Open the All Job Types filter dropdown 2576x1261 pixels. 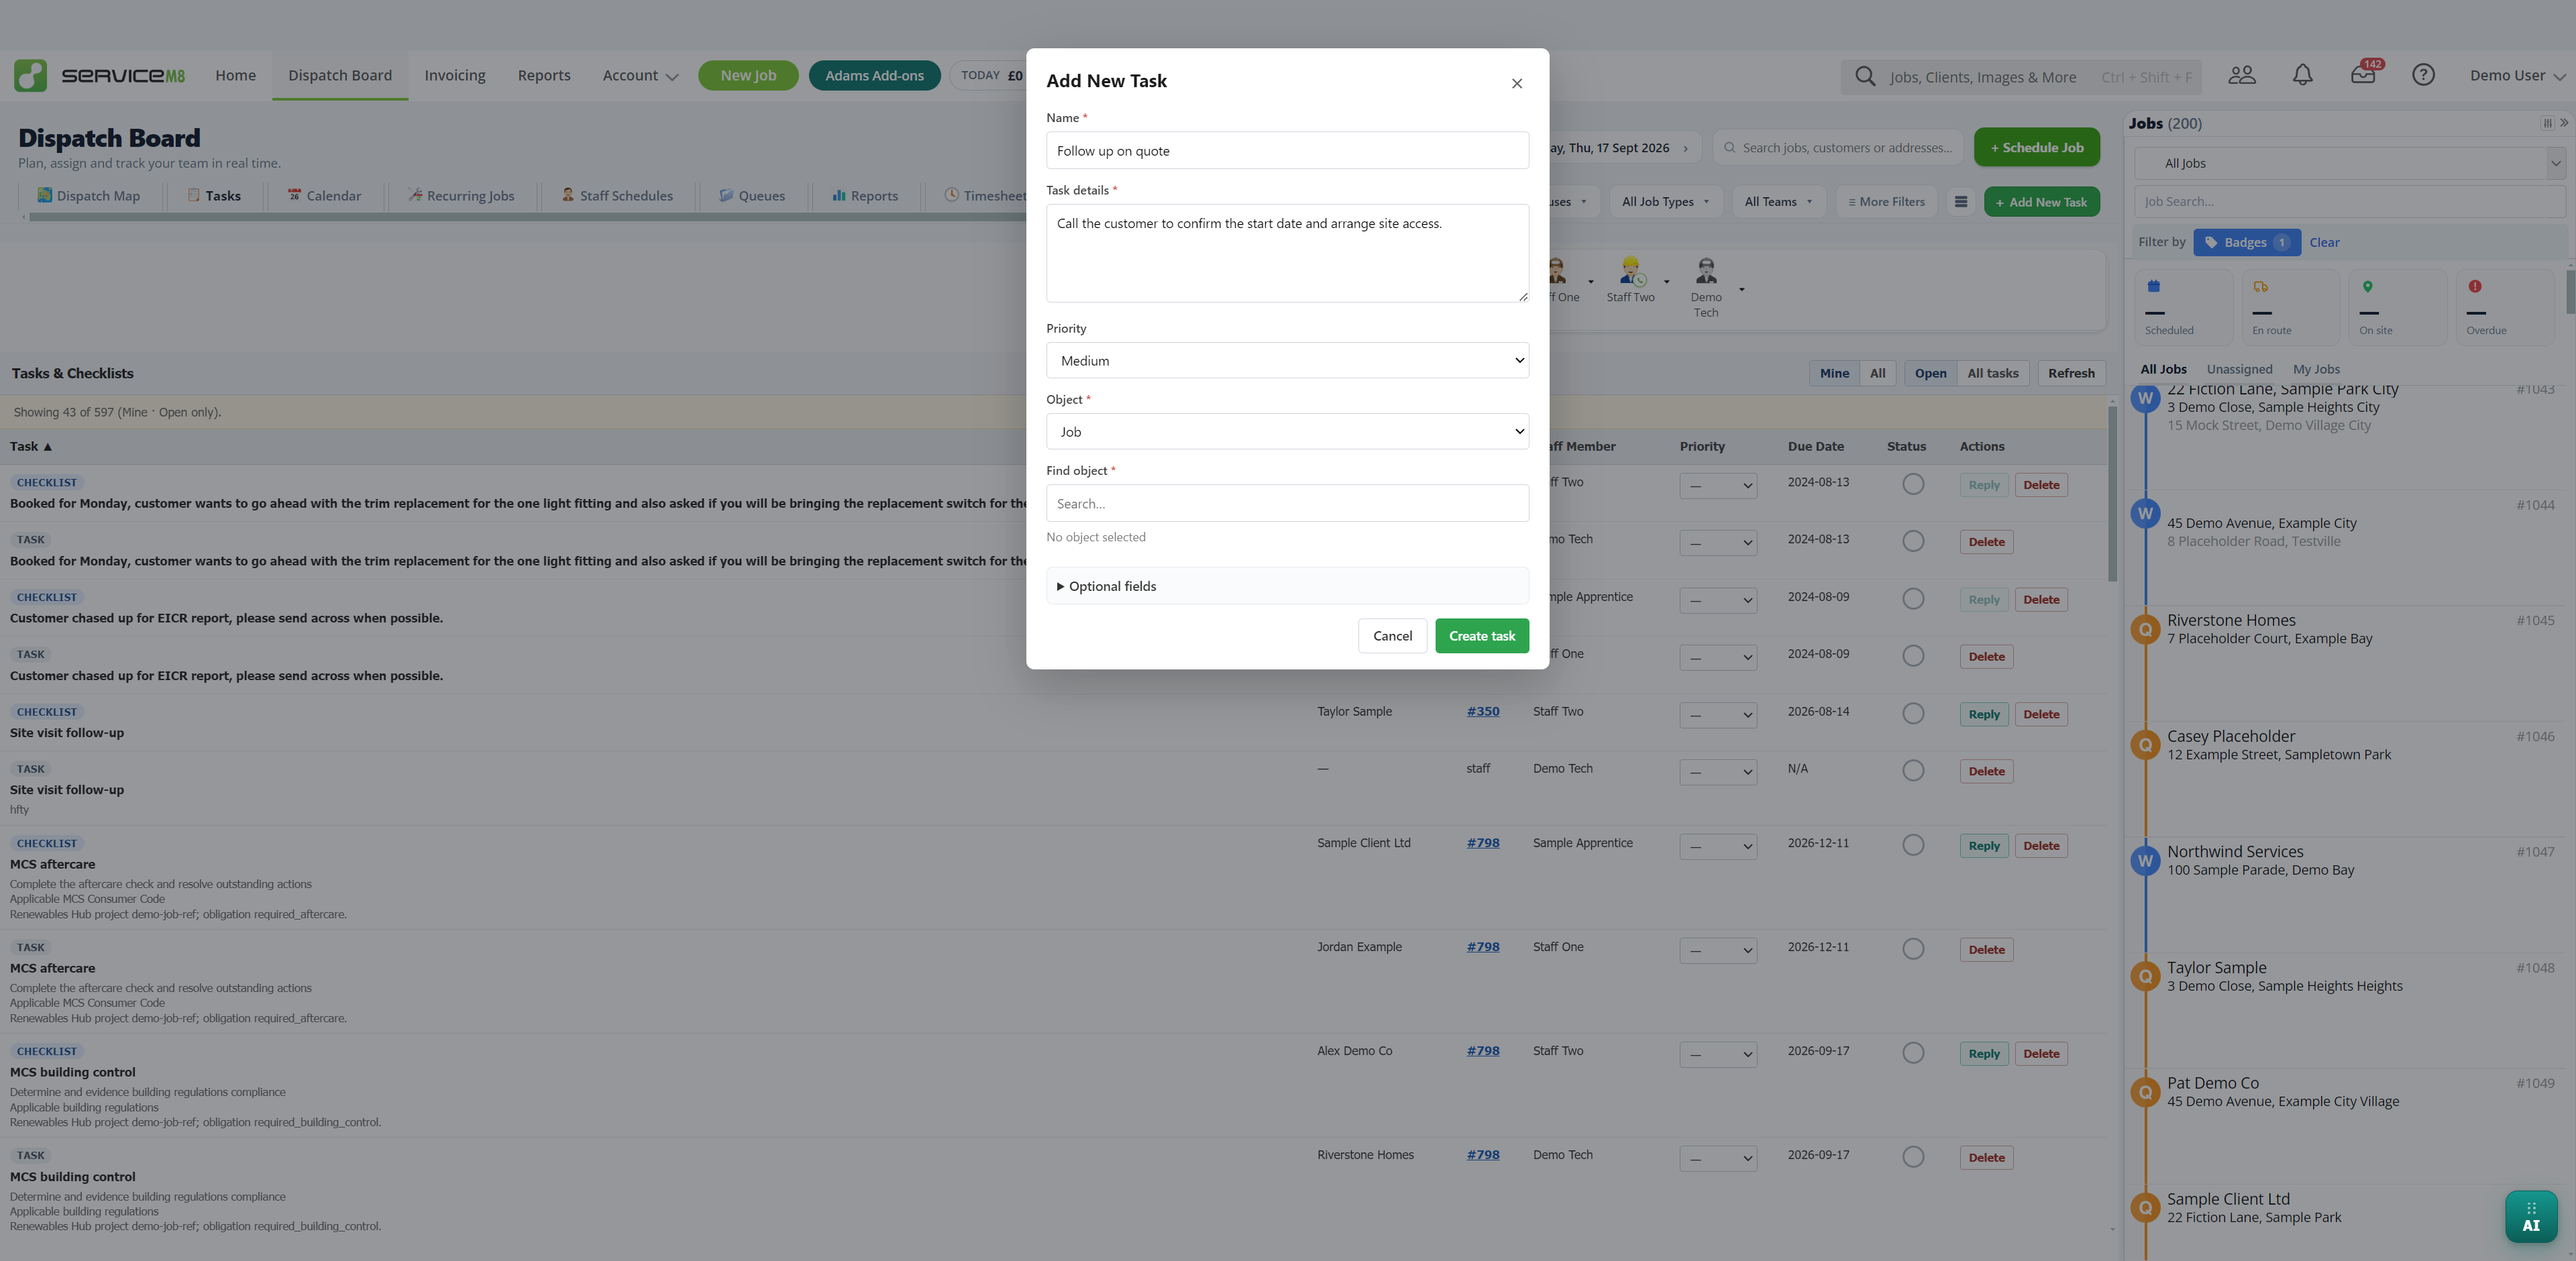[x=1664, y=202]
